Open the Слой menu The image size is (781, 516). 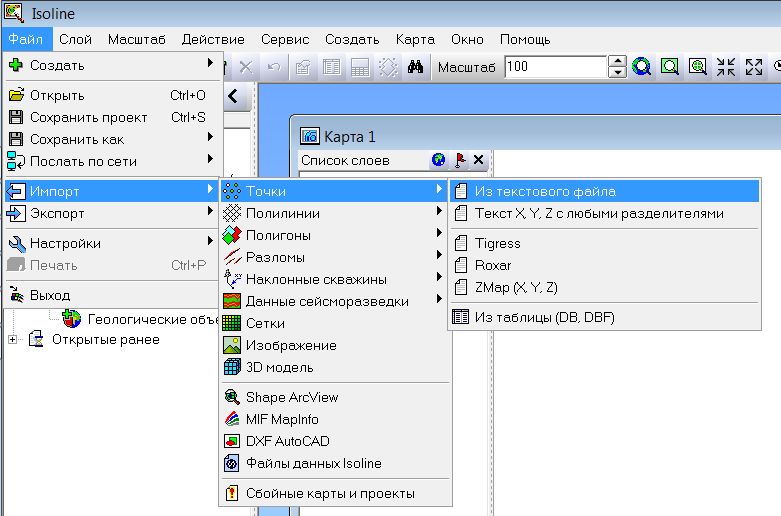[x=75, y=39]
